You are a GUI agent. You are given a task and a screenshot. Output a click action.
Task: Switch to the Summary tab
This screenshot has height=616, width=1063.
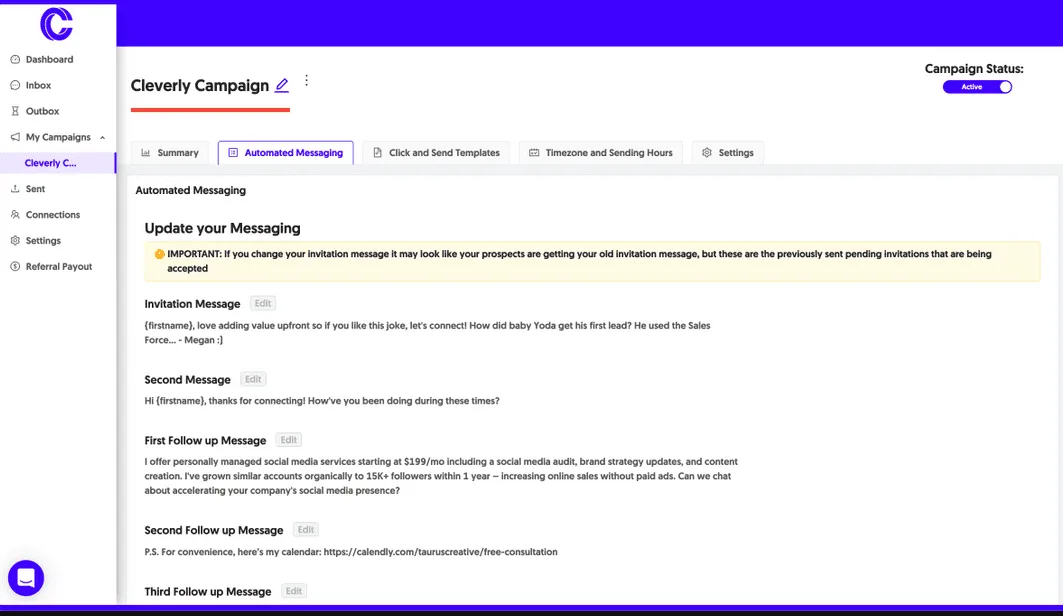pos(170,152)
